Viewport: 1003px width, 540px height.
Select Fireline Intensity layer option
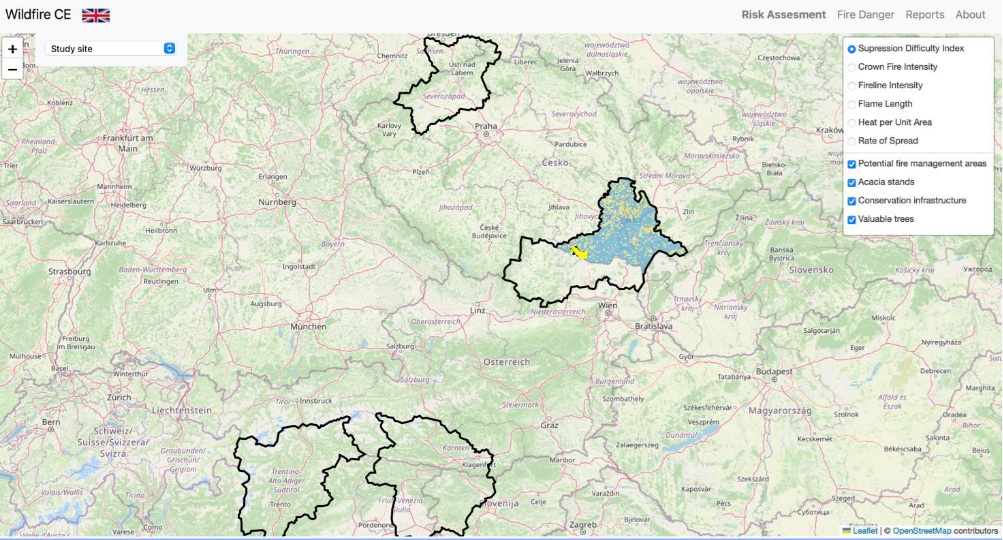(x=852, y=86)
